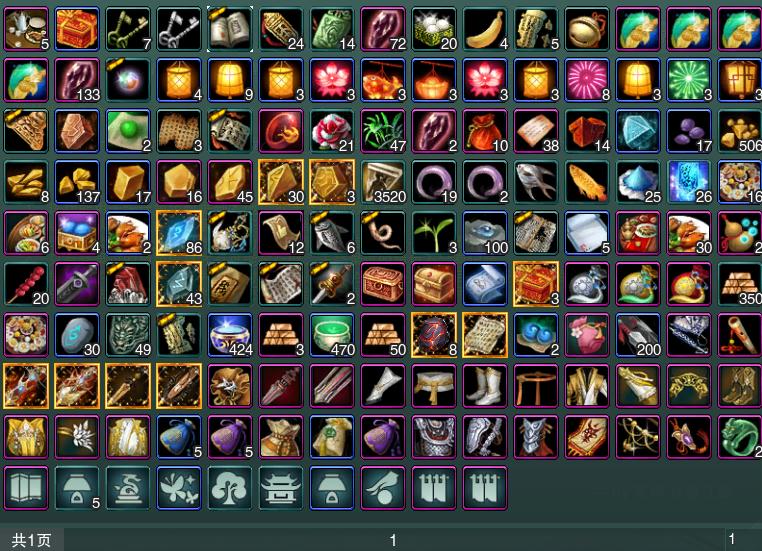
Task: Click the open book item icon
Action: [x=230, y=29]
